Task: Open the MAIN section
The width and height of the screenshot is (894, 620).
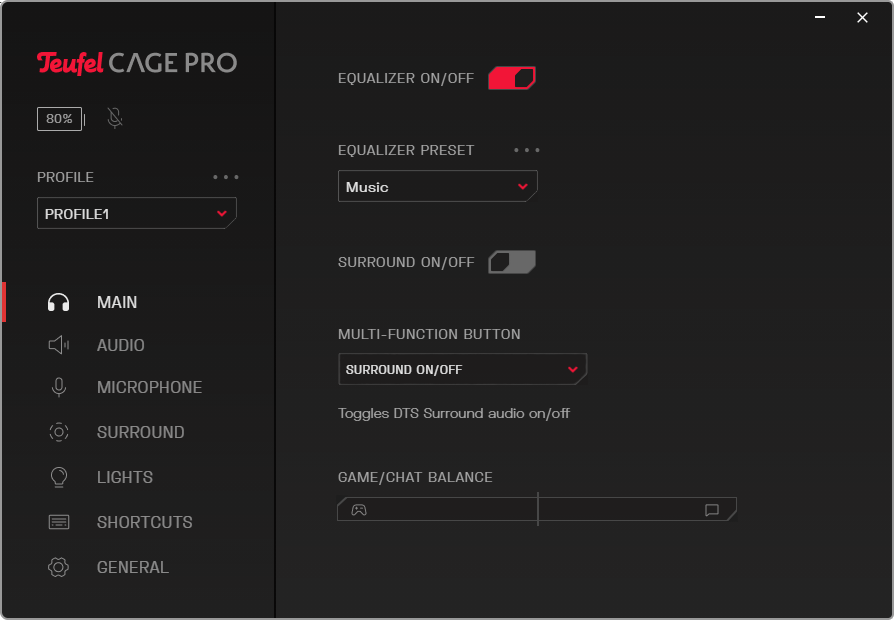Action: [117, 302]
